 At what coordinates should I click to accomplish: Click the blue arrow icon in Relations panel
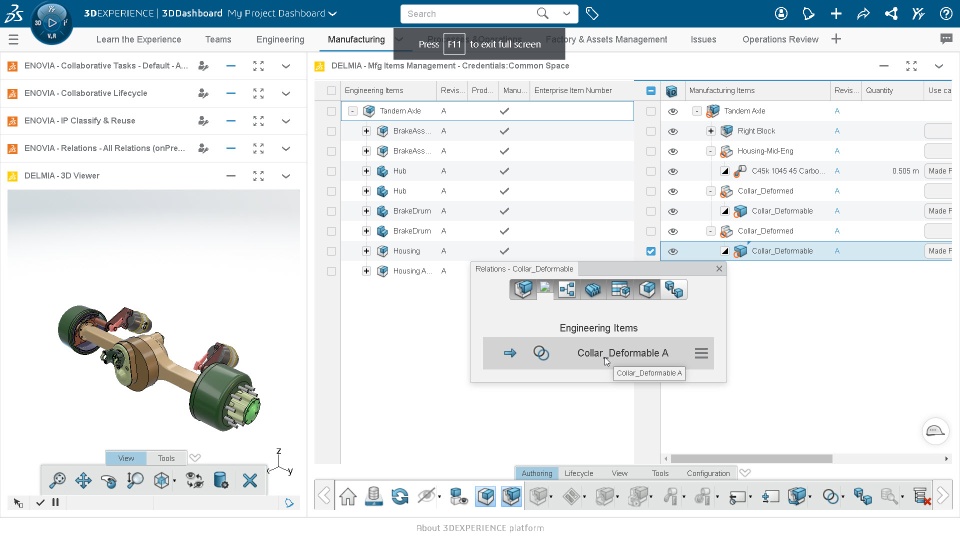pos(510,353)
